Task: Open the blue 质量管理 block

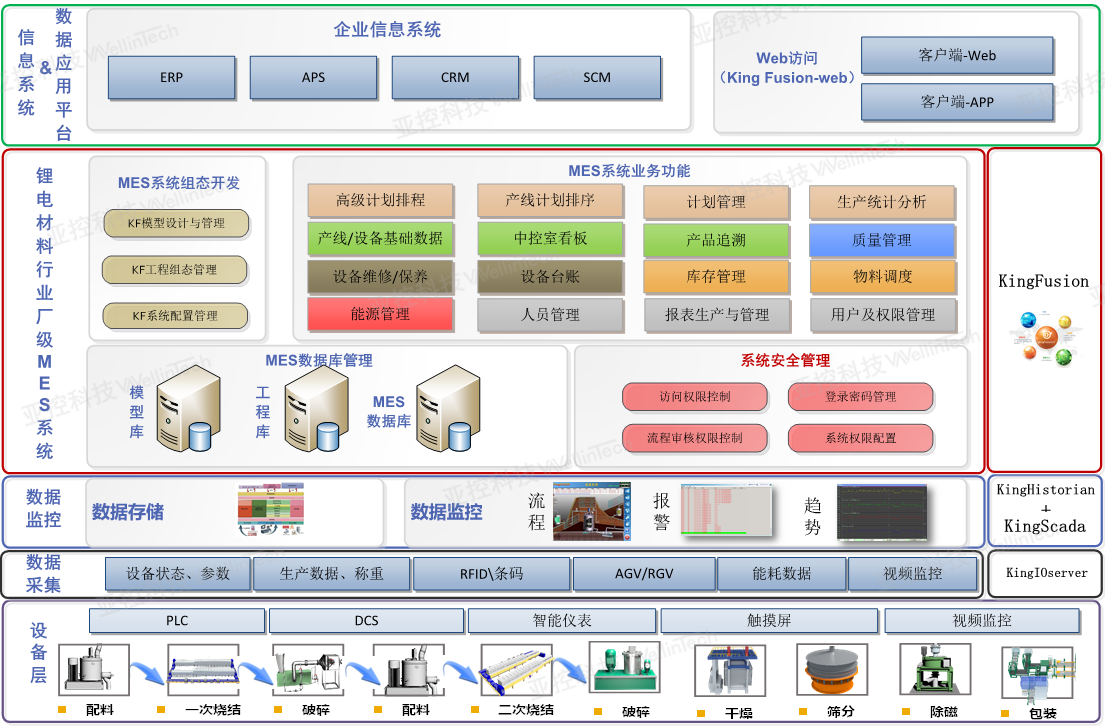Action: click(882, 240)
